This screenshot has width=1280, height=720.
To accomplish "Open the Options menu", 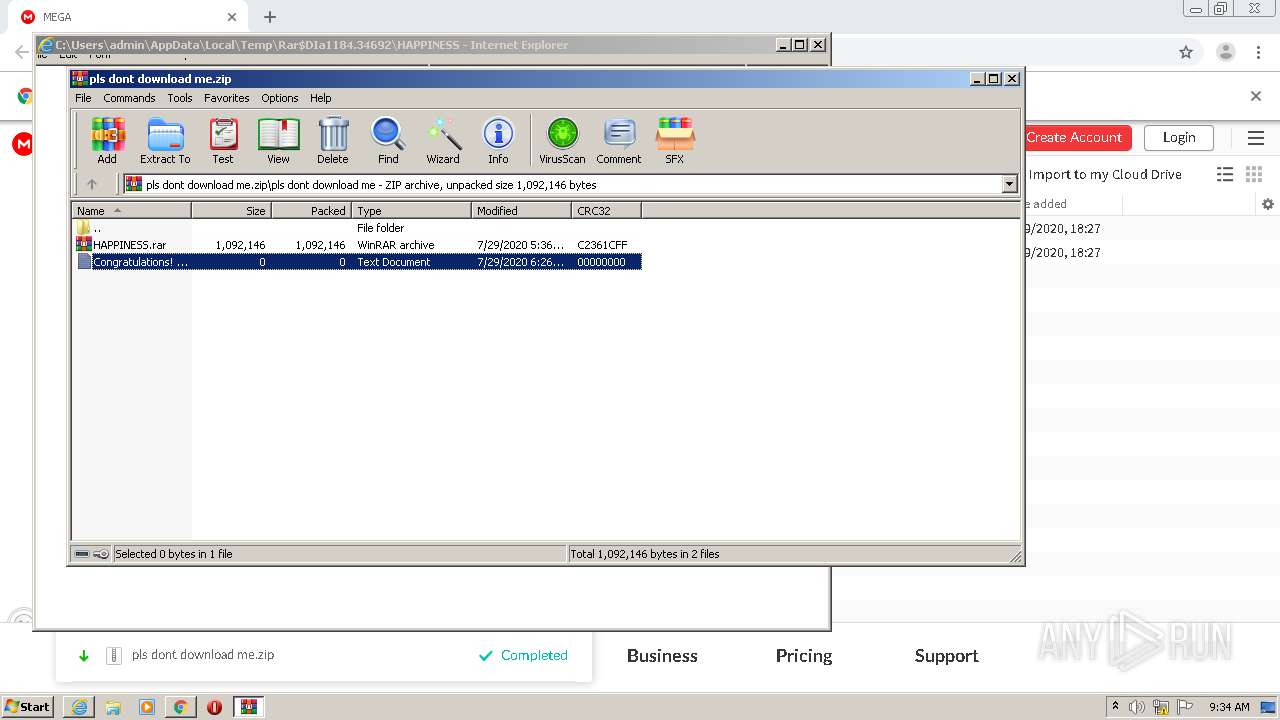I will click(x=280, y=98).
